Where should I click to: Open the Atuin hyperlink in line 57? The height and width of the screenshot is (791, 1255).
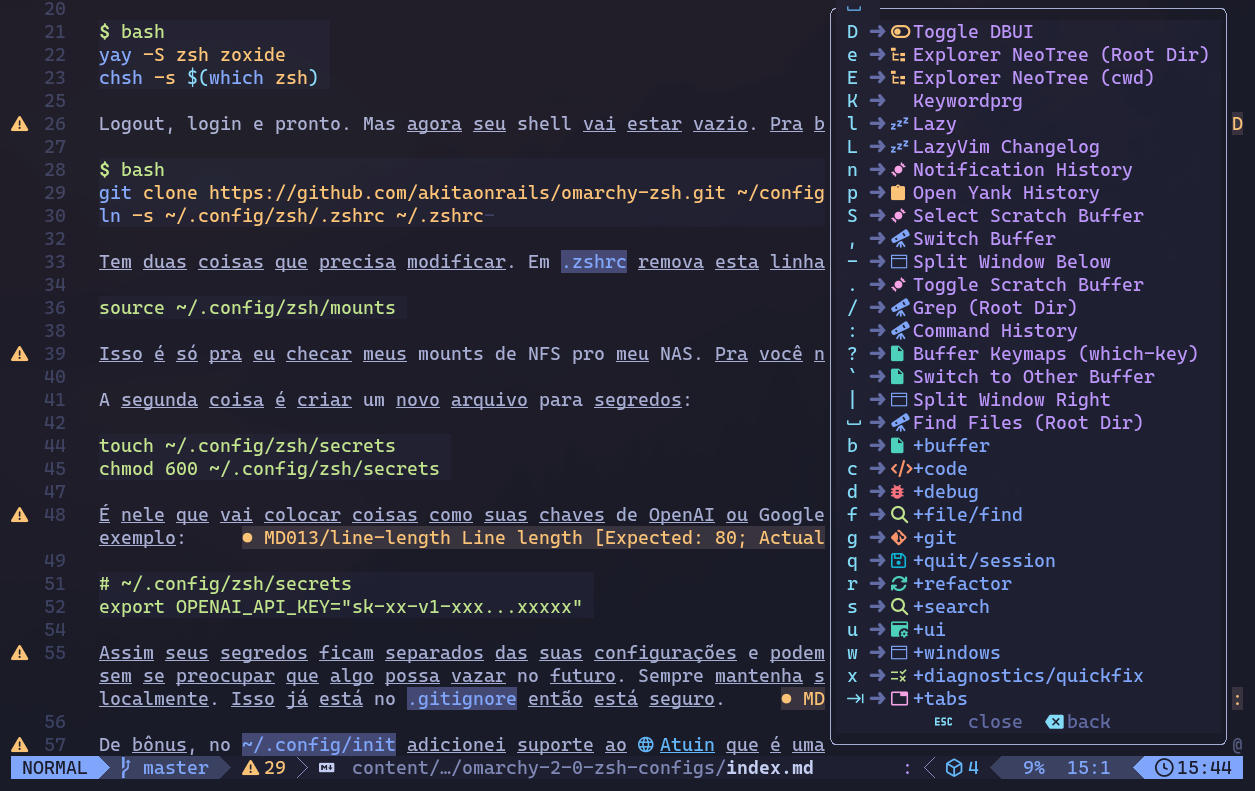click(687, 744)
